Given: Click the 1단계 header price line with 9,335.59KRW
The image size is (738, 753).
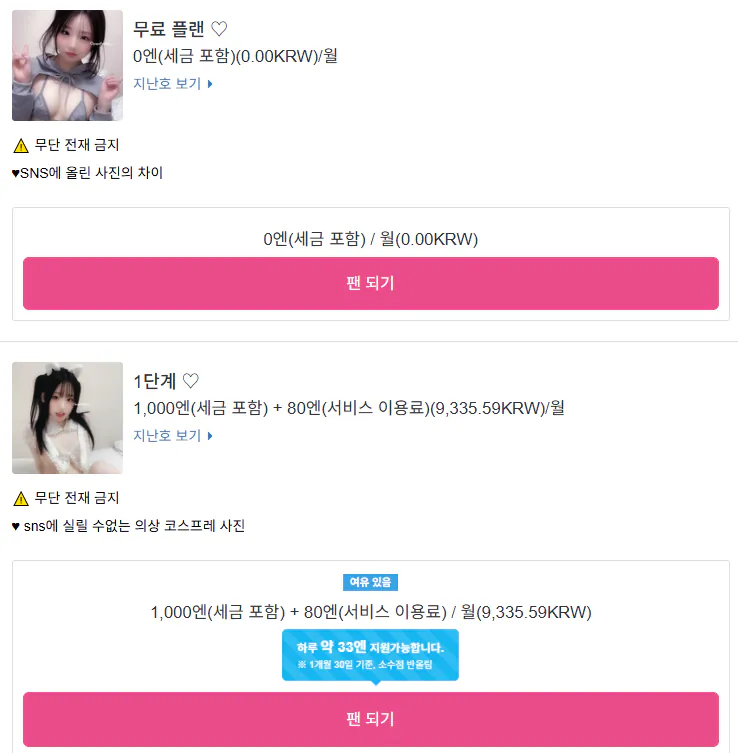Looking at the screenshot, I should point(349,408).
